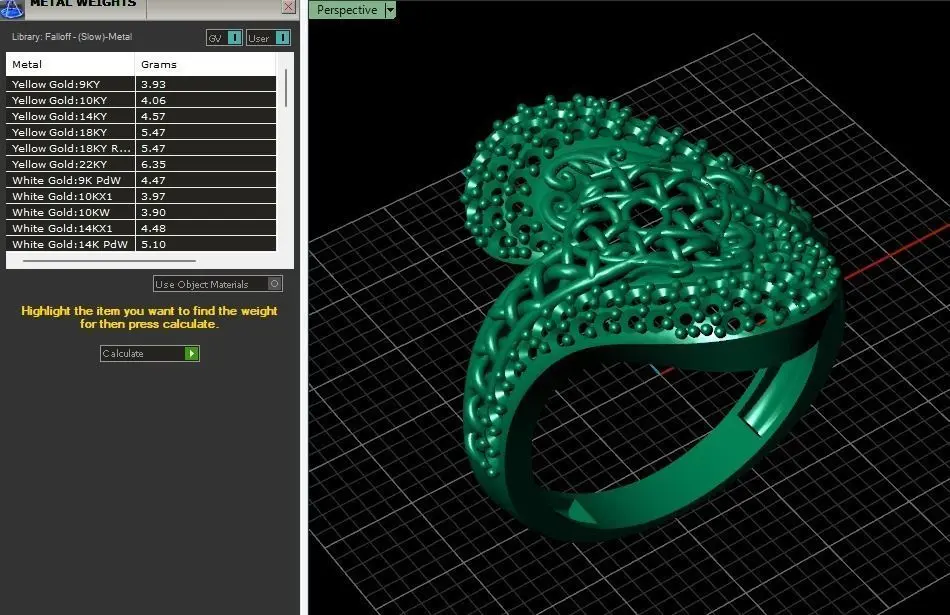The width and height of the screenshot is (950, 615).
Task: Toggle the GV library switch
Action: tap(234, 38)
